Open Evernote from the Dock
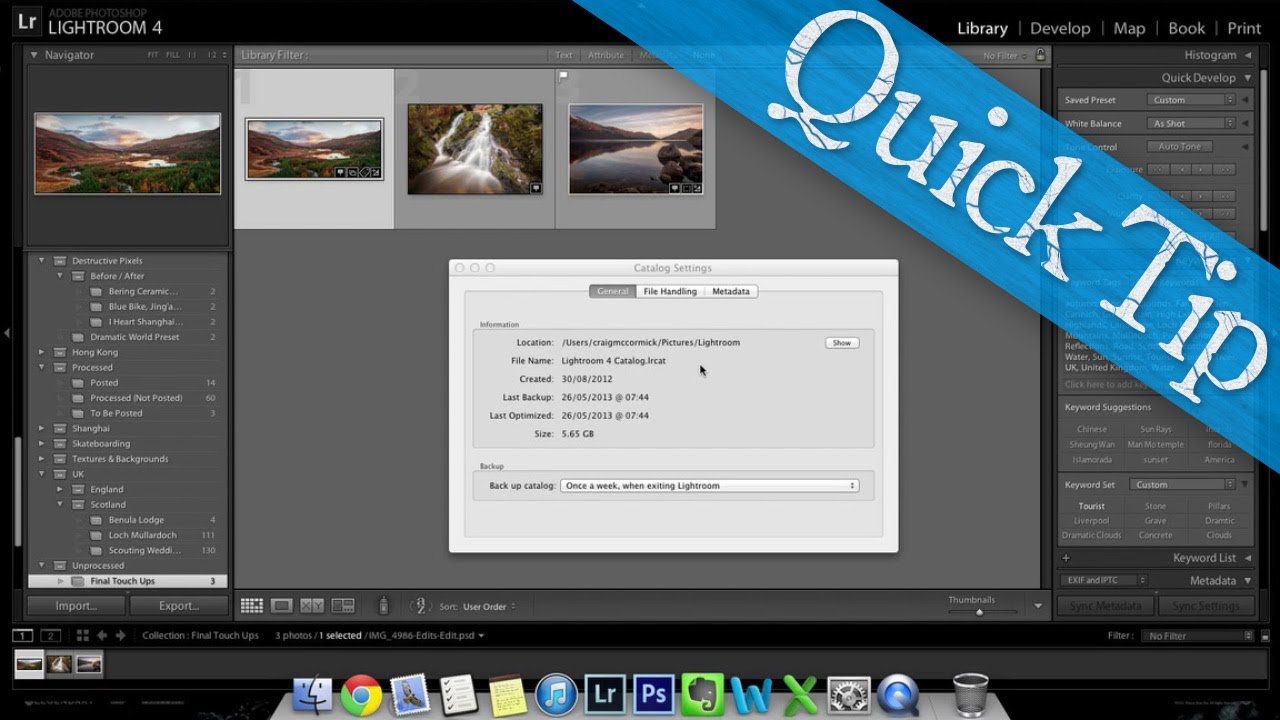Screen dimensions: 1280x720 point(702,695)
